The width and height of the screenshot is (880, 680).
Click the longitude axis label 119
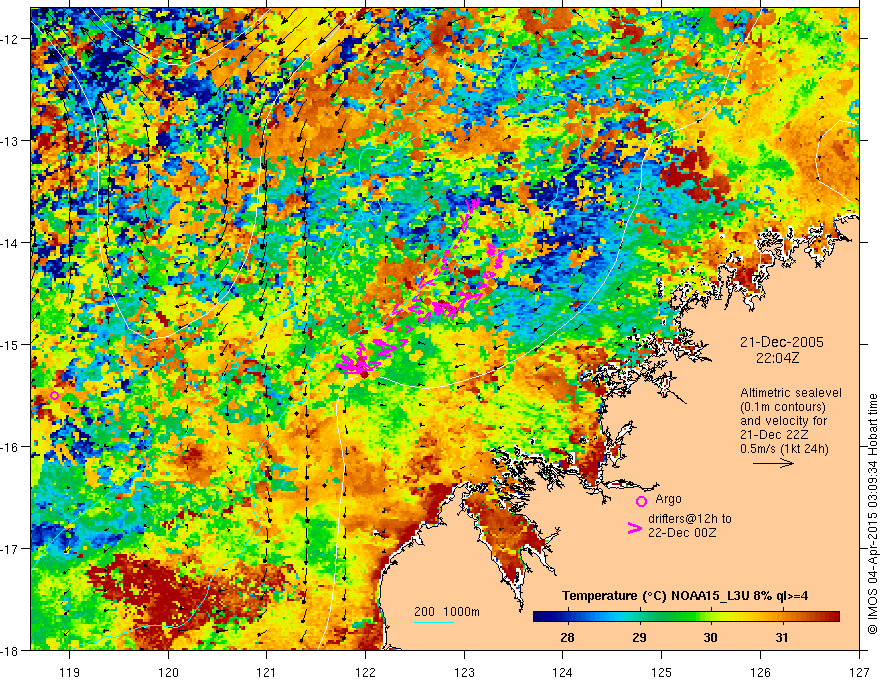tap(70, 672)
